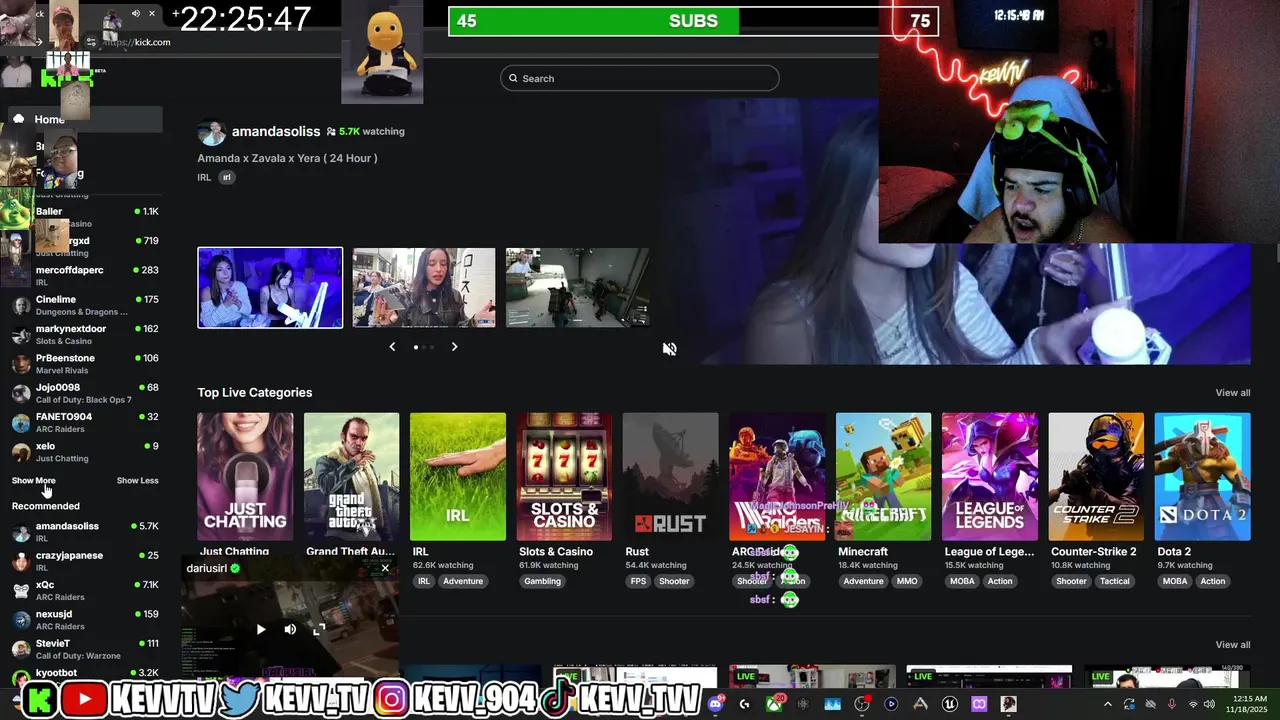
Task: Open Jojo0098 channel in following list
Action: tap(85, 393)
